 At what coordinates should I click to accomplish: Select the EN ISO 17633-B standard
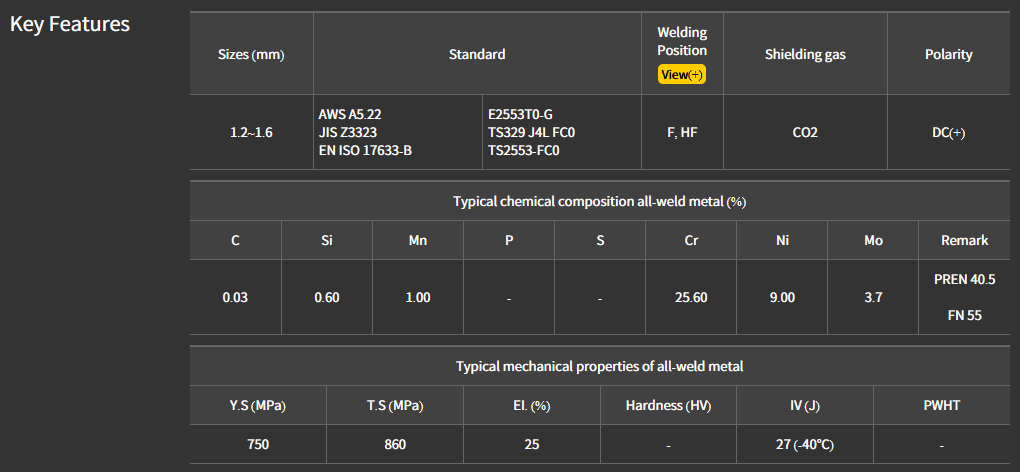365,150
